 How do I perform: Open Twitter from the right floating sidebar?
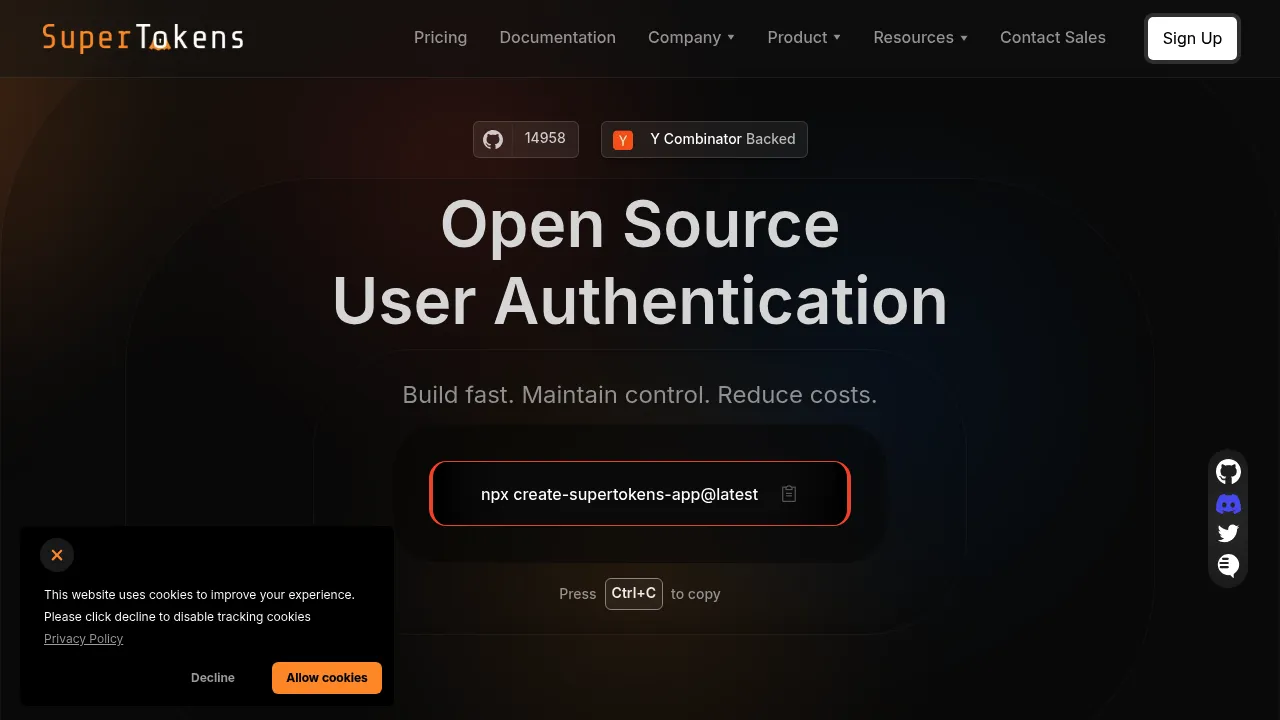[x=1228, y=534]
